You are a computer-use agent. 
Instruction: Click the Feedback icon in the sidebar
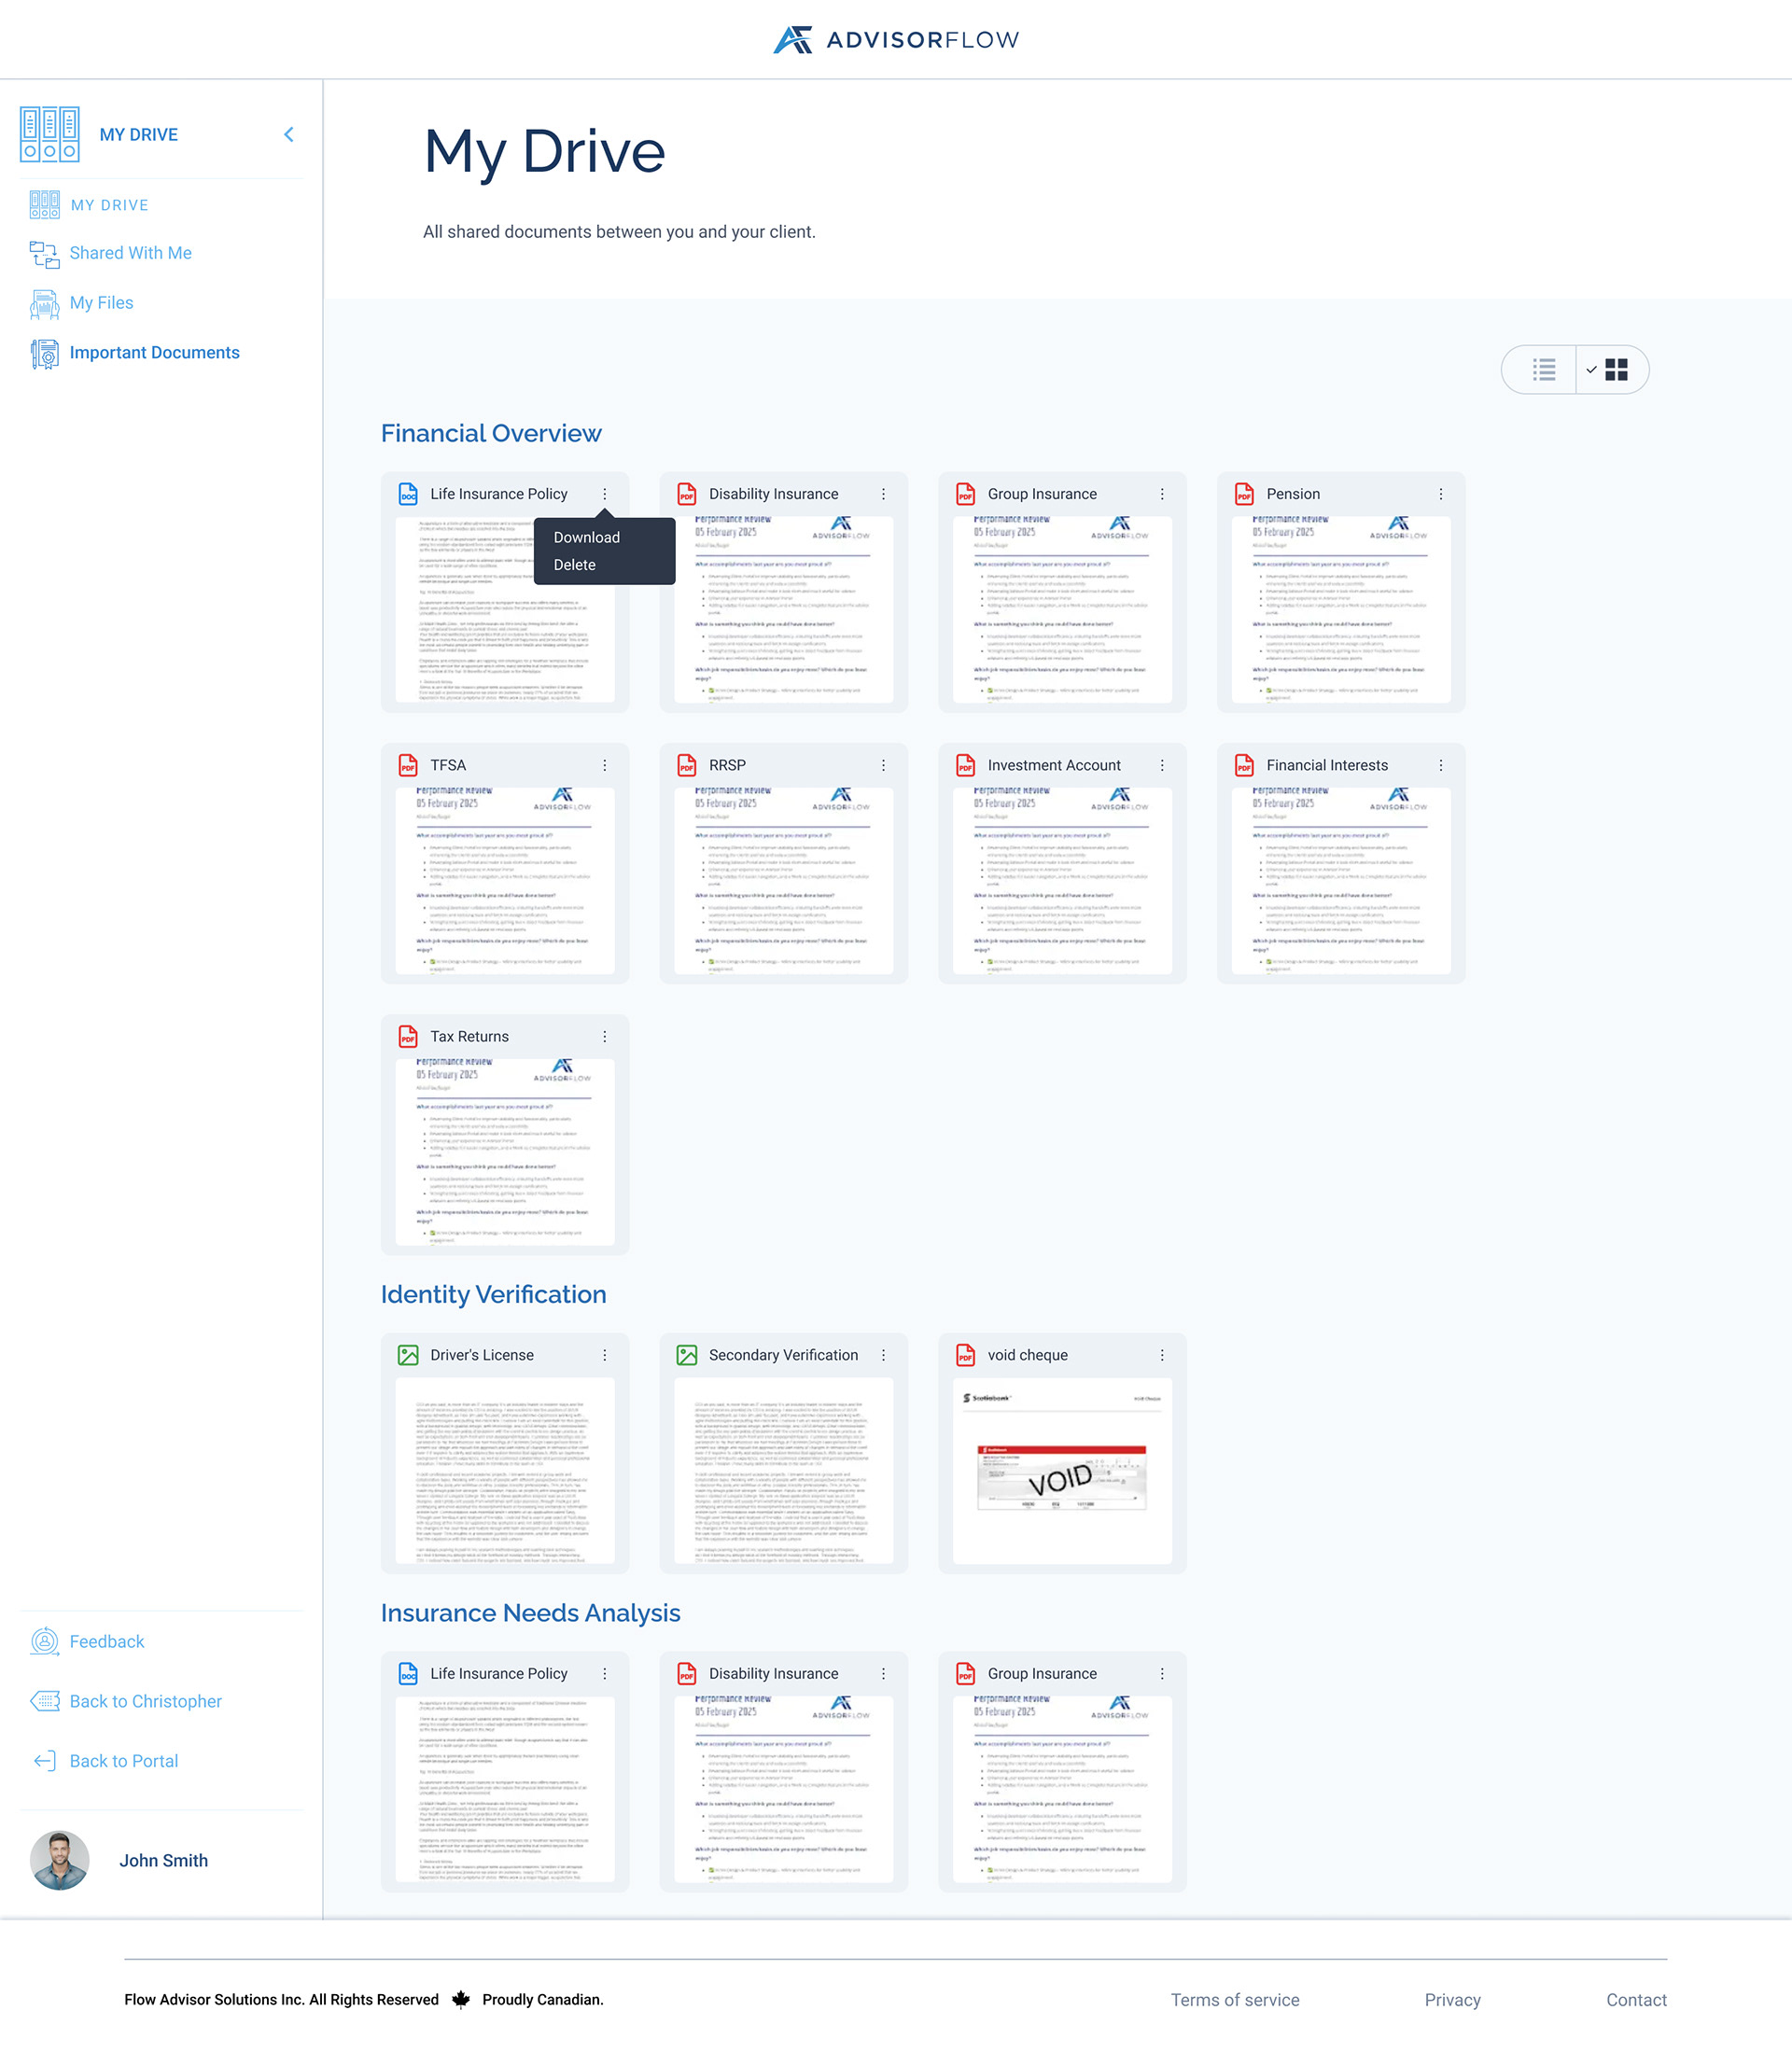tap(44, 1641)
